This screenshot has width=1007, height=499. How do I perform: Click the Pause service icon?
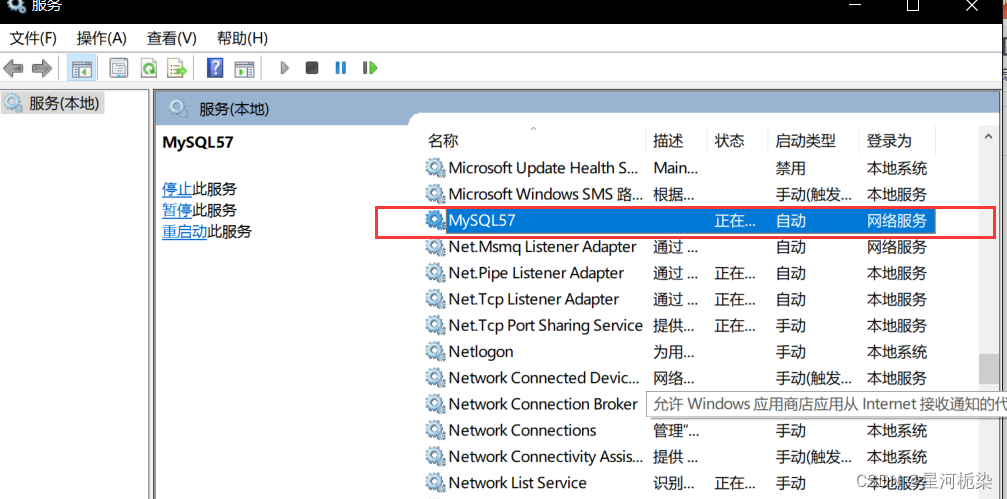tap(341, 67)
